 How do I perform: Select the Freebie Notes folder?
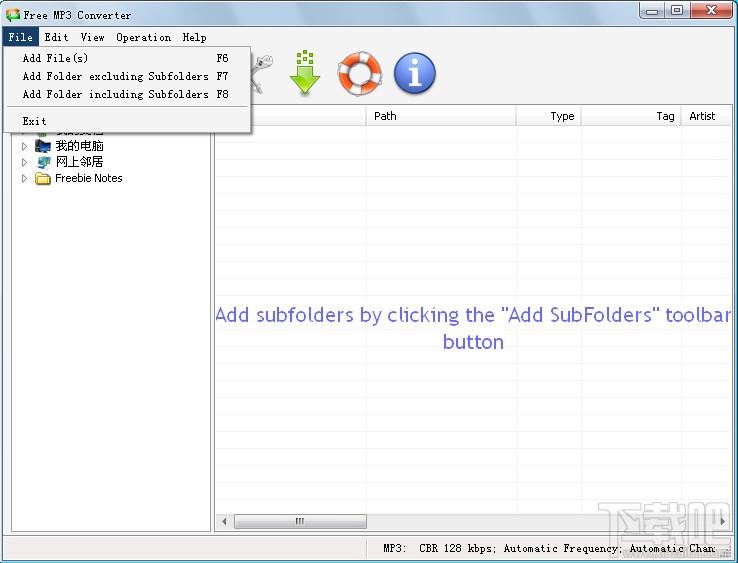[88, 178]
